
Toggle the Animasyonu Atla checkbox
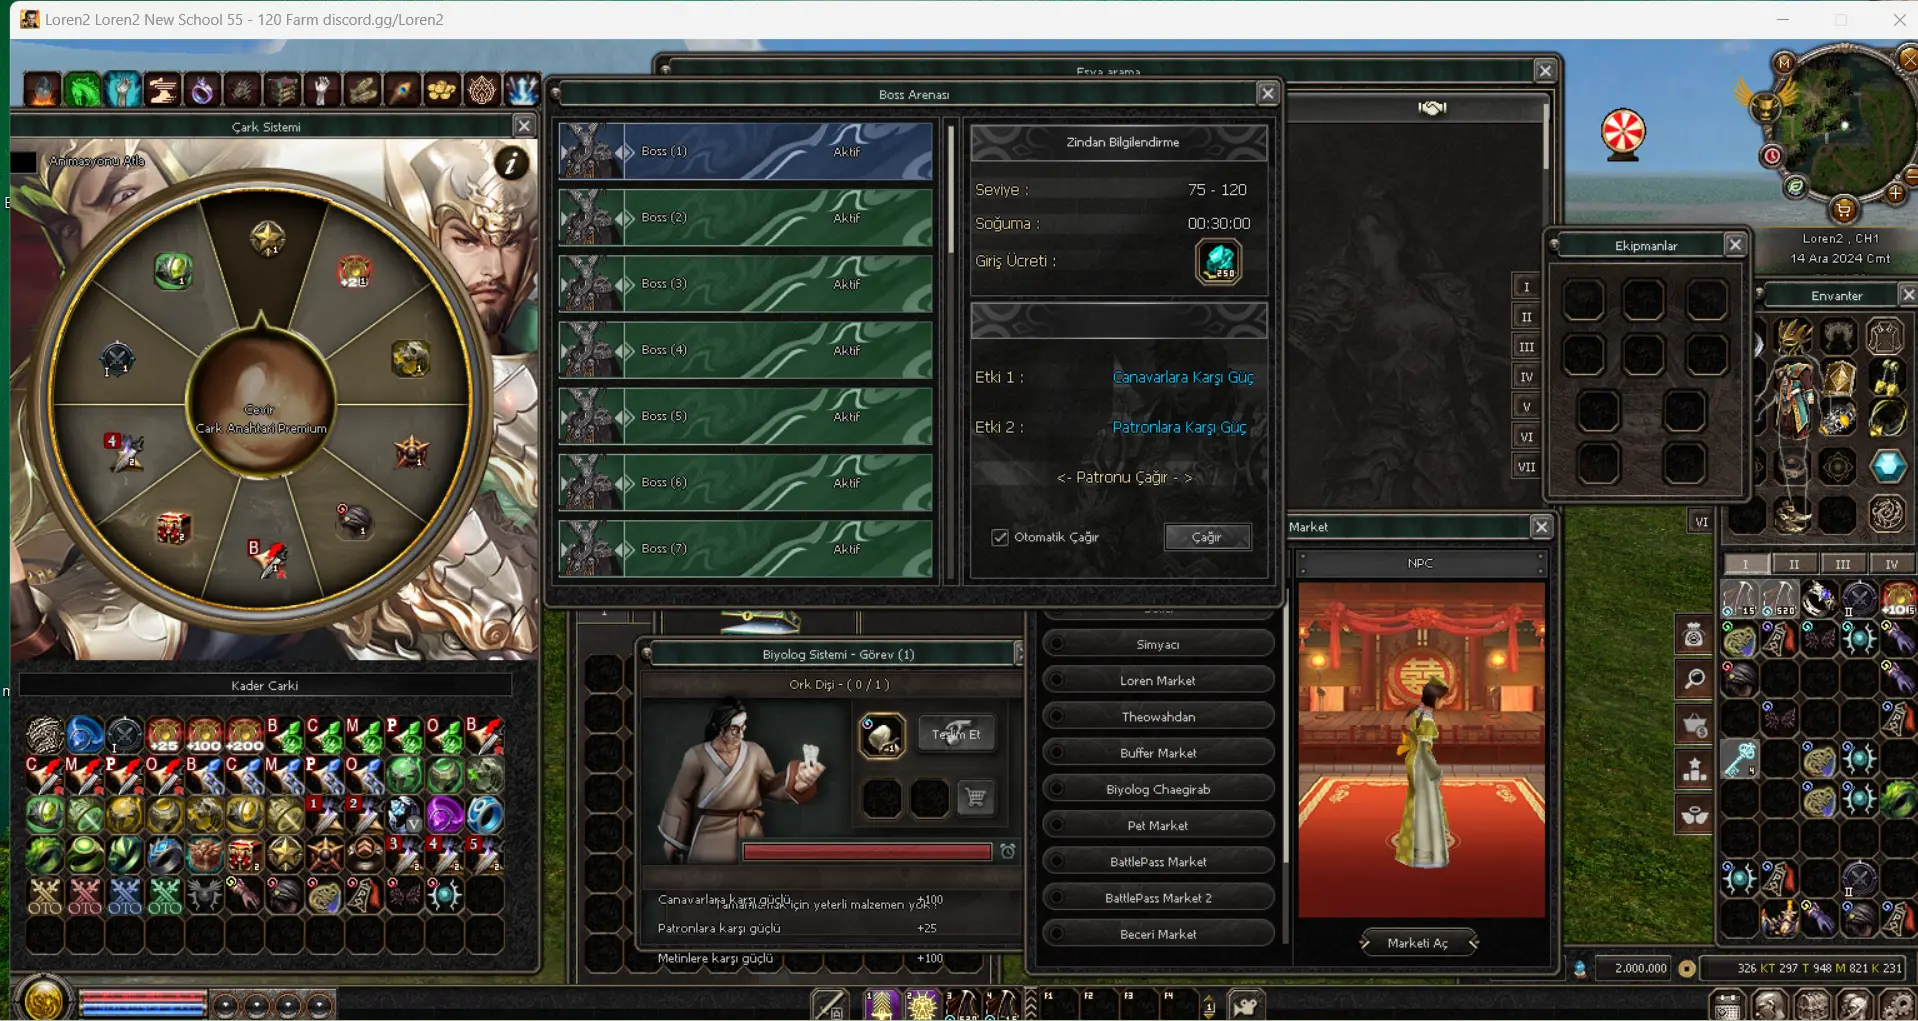tap(24, 161)
